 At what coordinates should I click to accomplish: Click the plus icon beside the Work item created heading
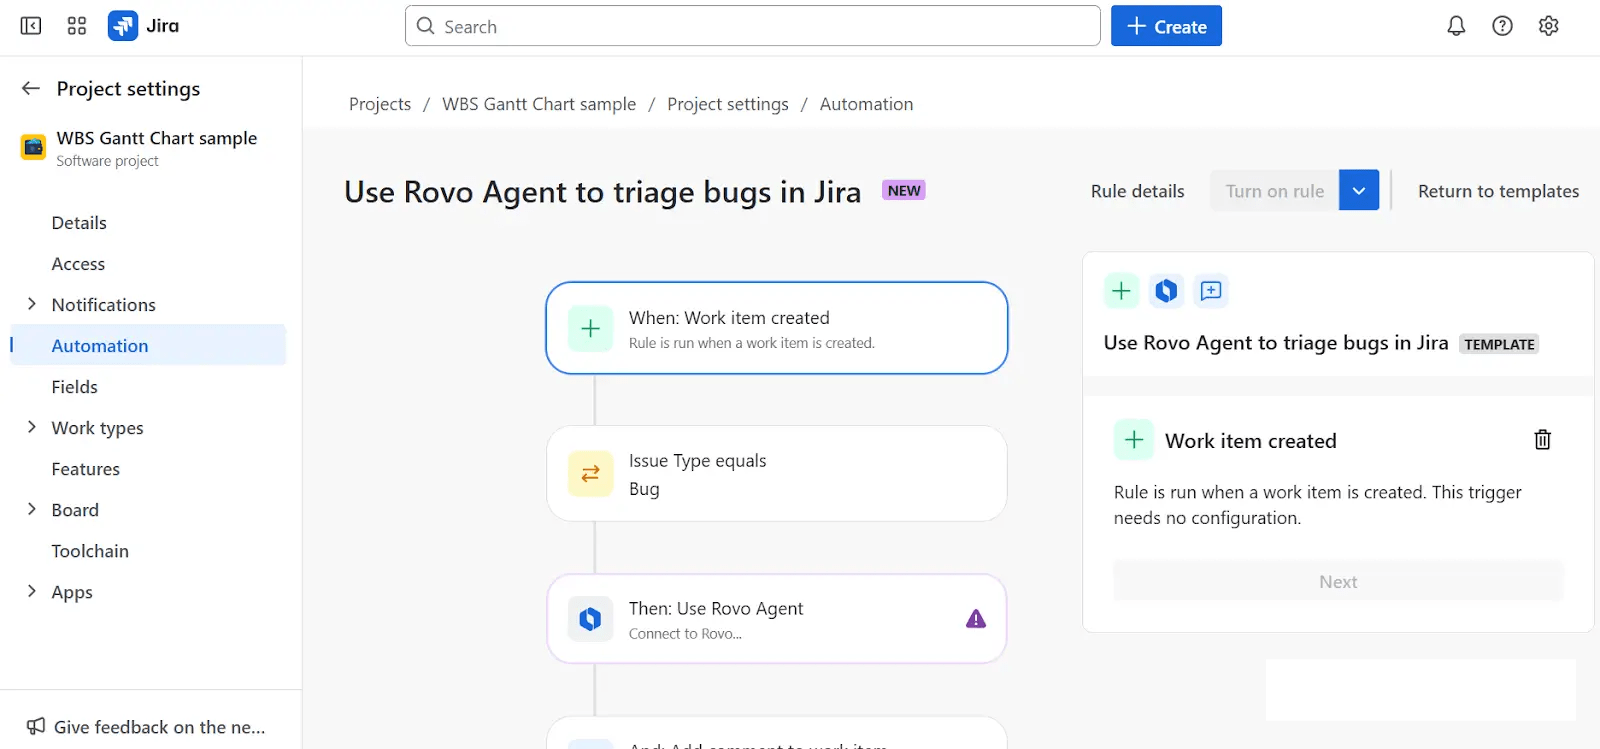tap(1134, 440)
